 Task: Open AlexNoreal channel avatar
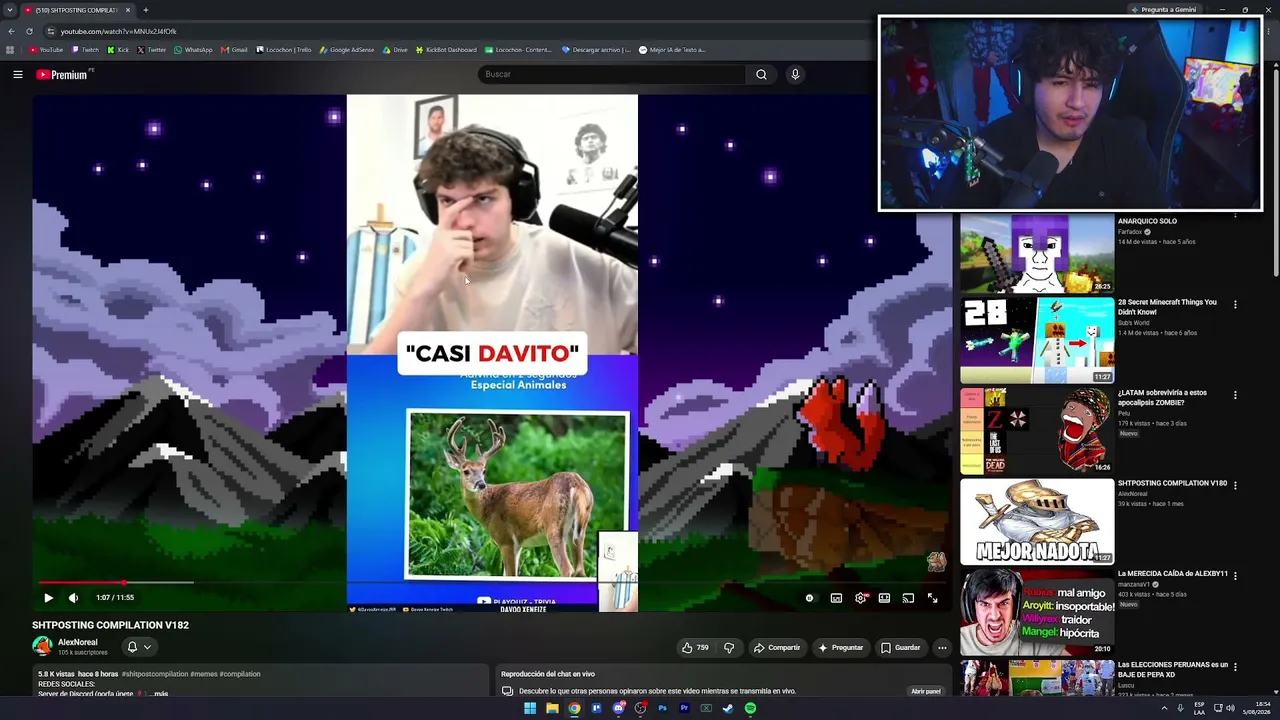42,646
